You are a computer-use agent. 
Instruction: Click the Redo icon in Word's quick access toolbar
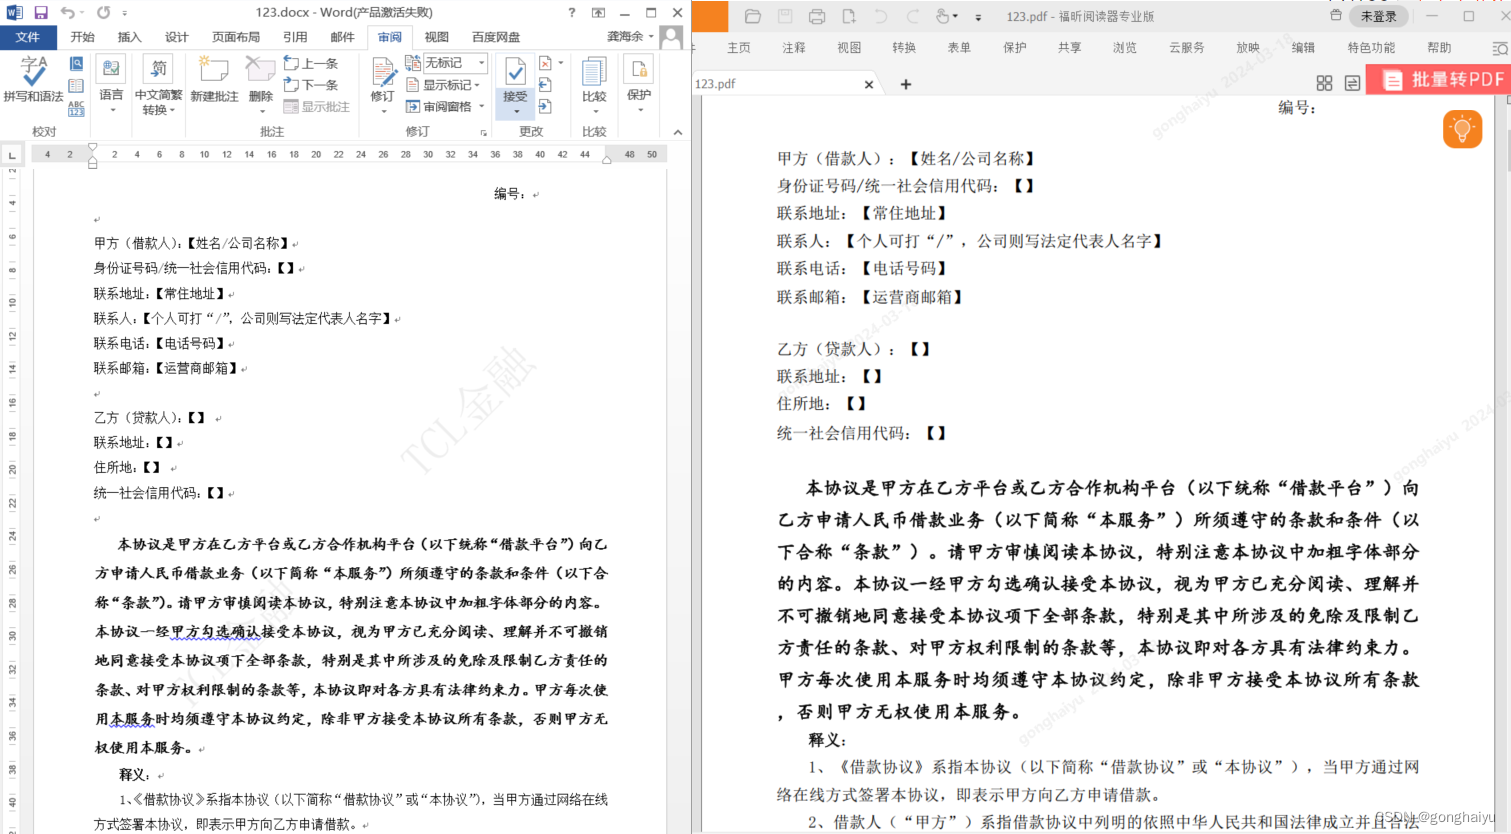coord(104,13)
